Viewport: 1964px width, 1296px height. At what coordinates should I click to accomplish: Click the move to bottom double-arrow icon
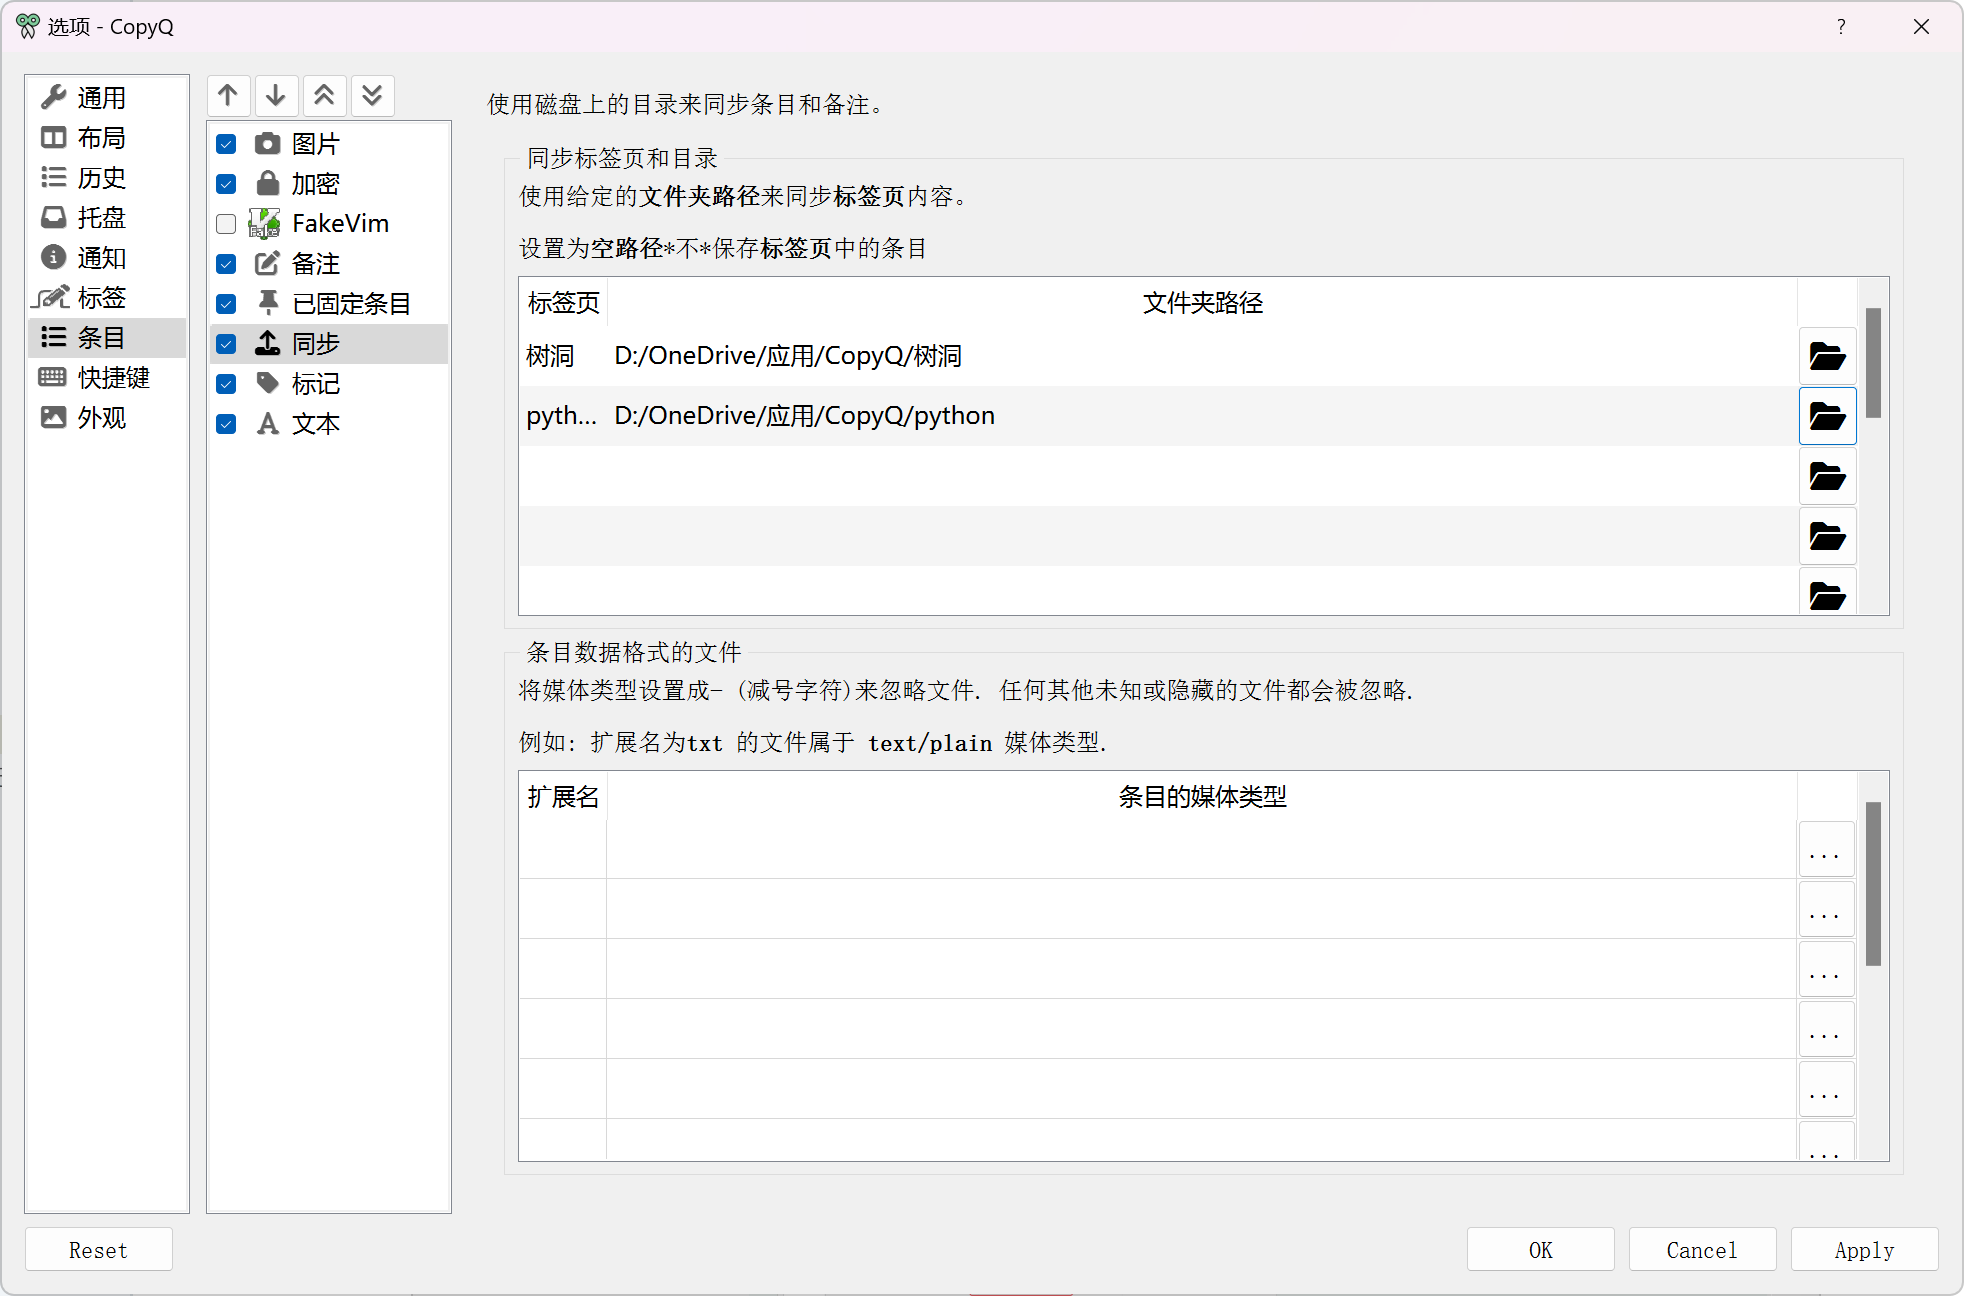coord(372,96)
